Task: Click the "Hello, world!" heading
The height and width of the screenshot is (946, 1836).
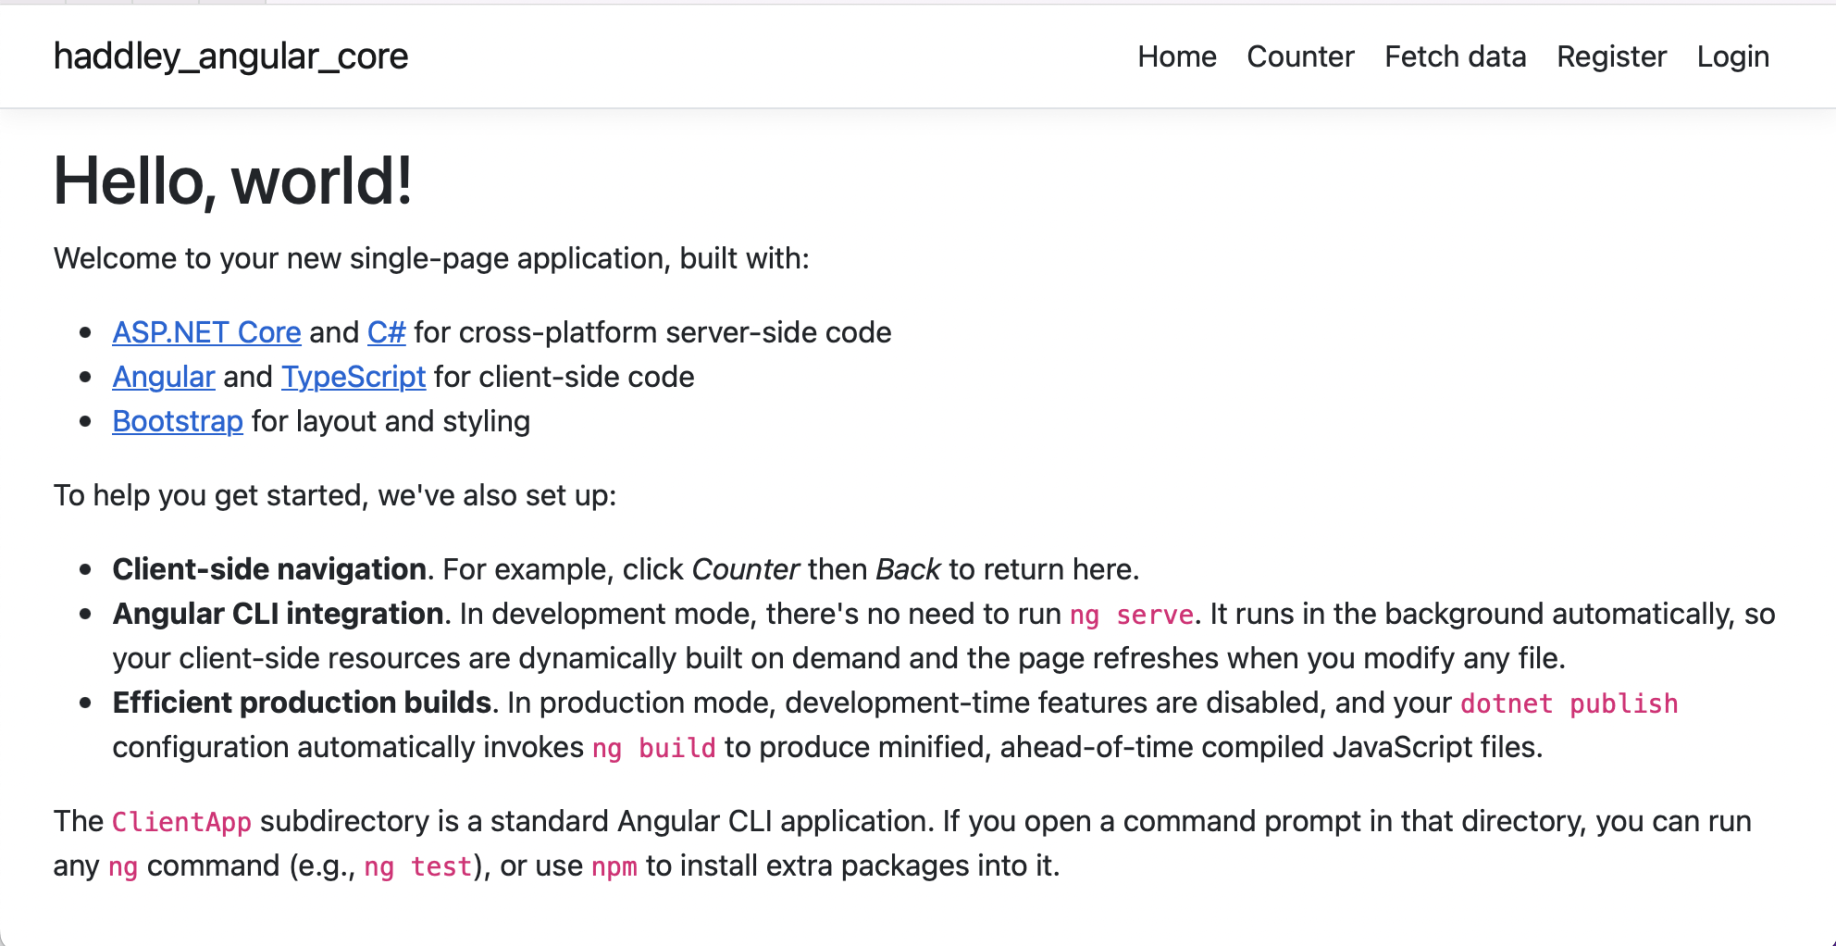Action: pos(233,181)
